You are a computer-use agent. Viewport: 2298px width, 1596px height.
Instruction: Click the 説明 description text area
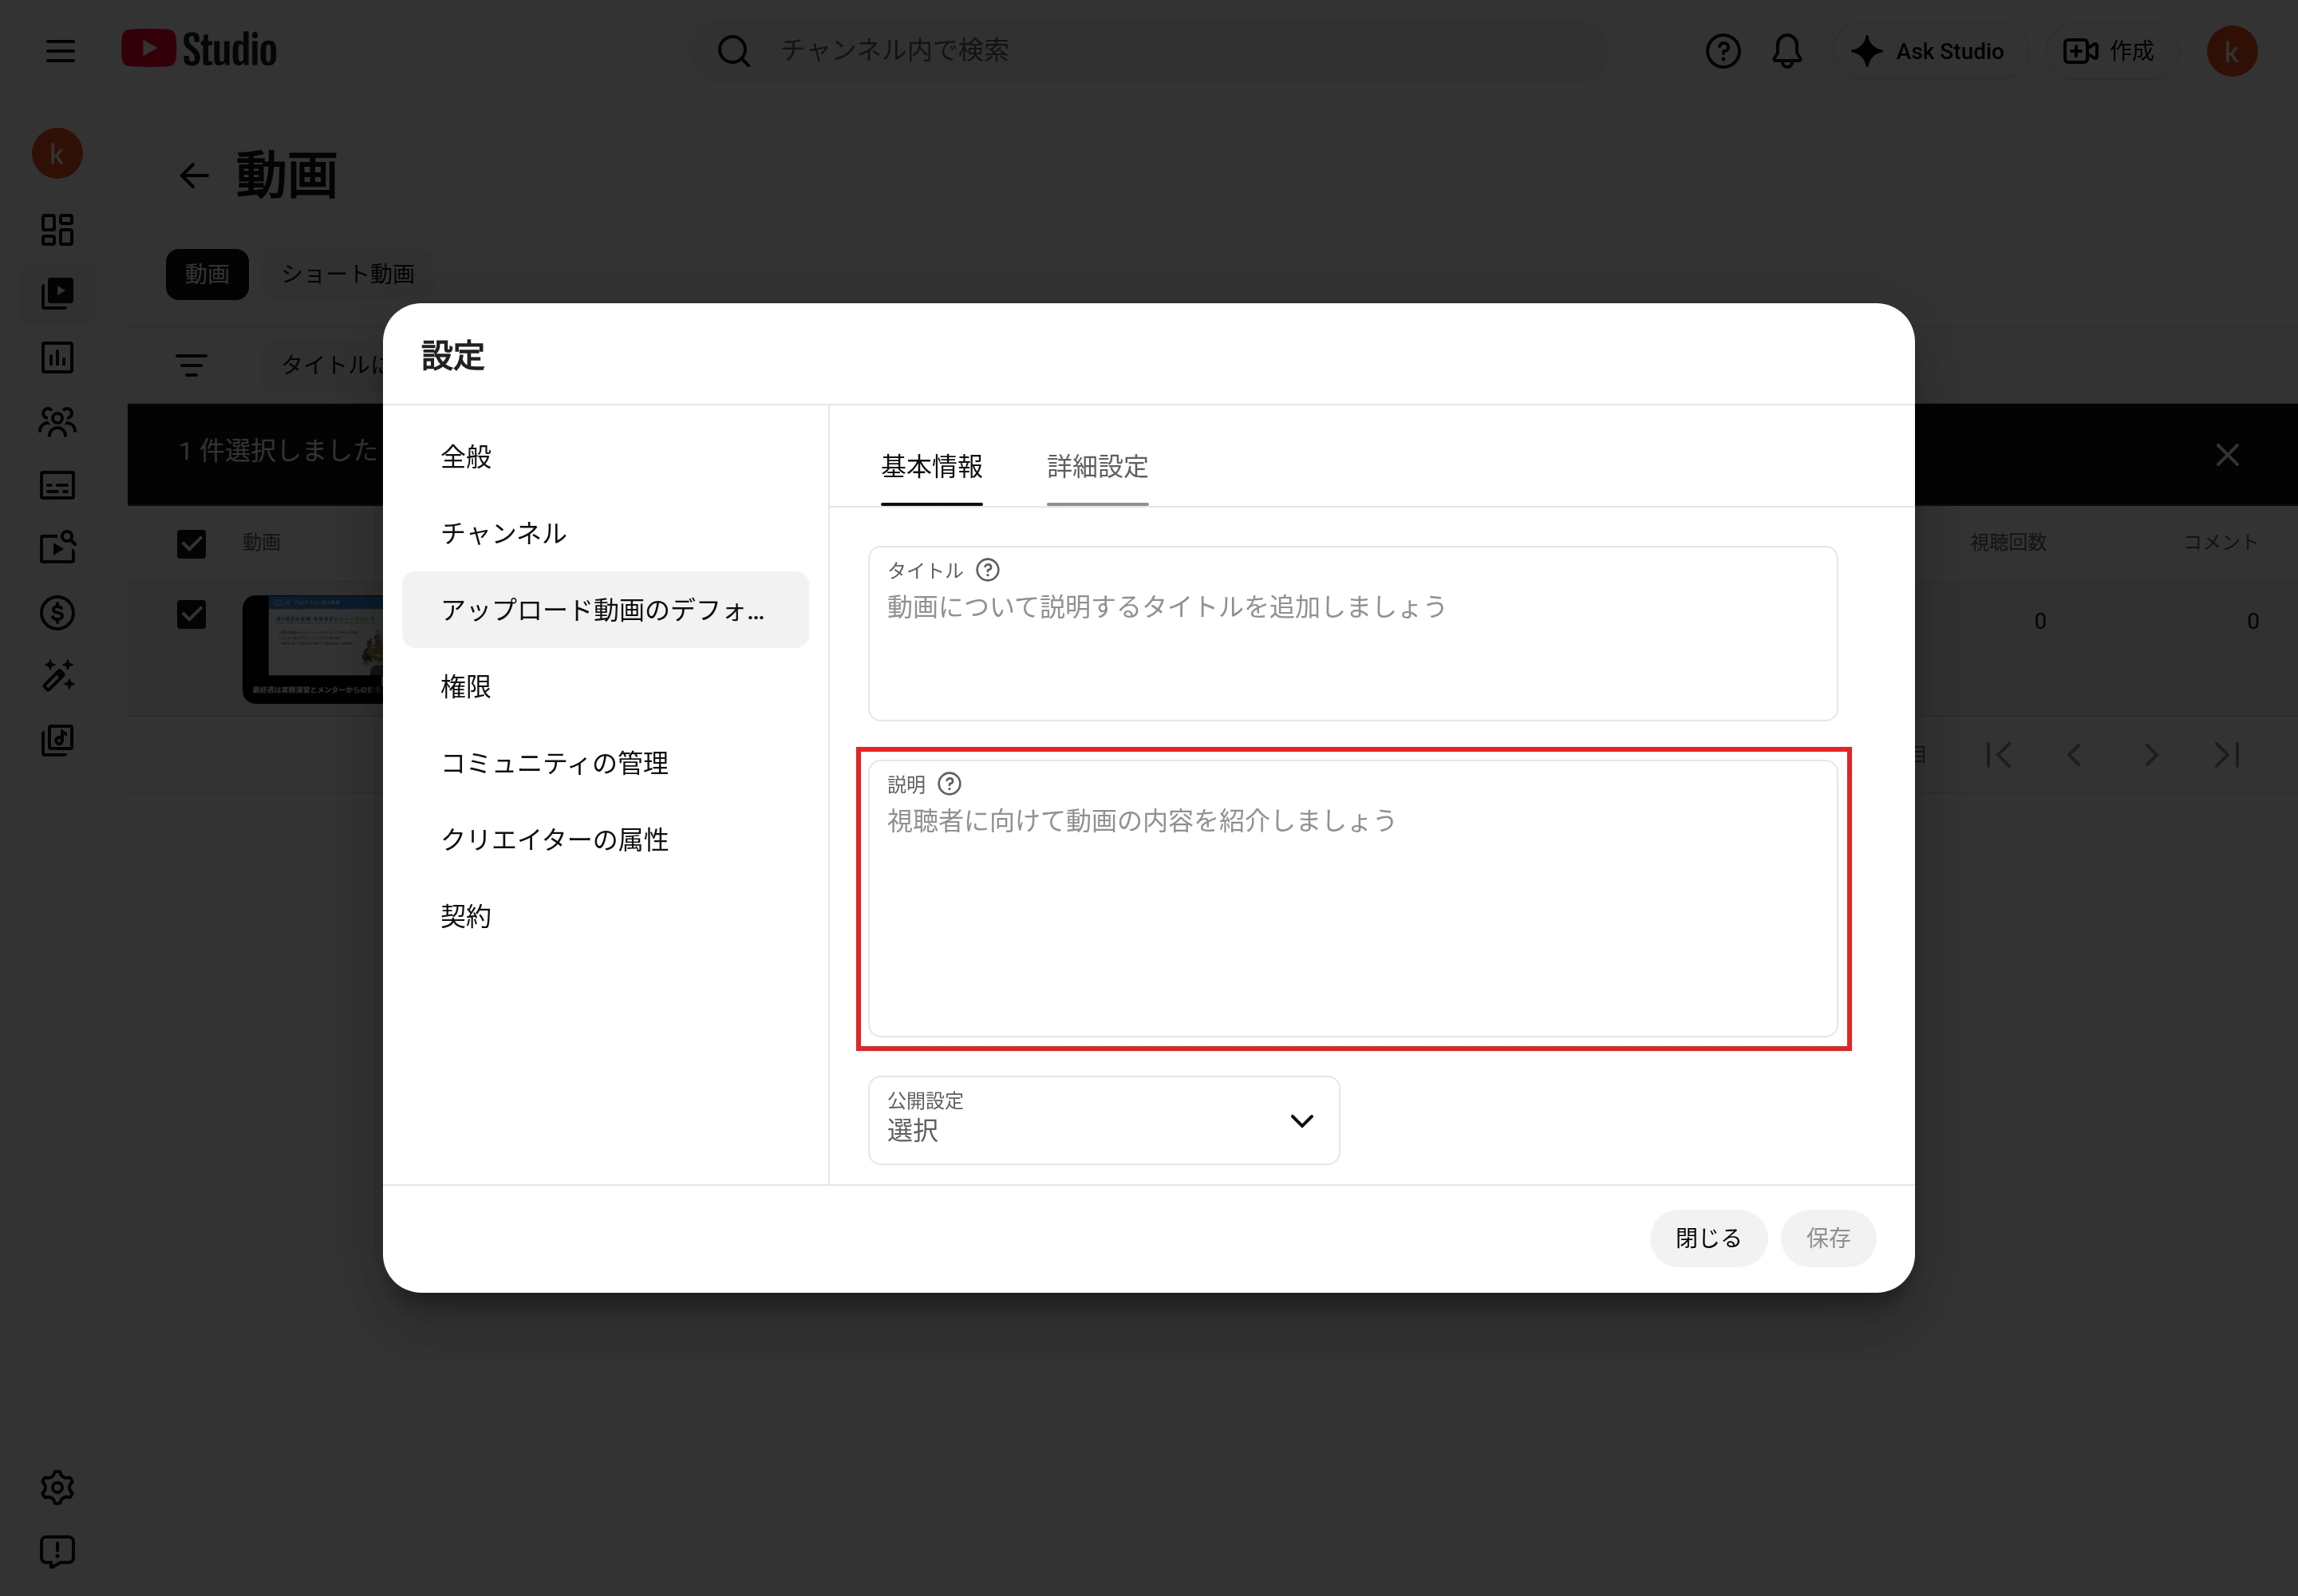tap(1352, 898)
